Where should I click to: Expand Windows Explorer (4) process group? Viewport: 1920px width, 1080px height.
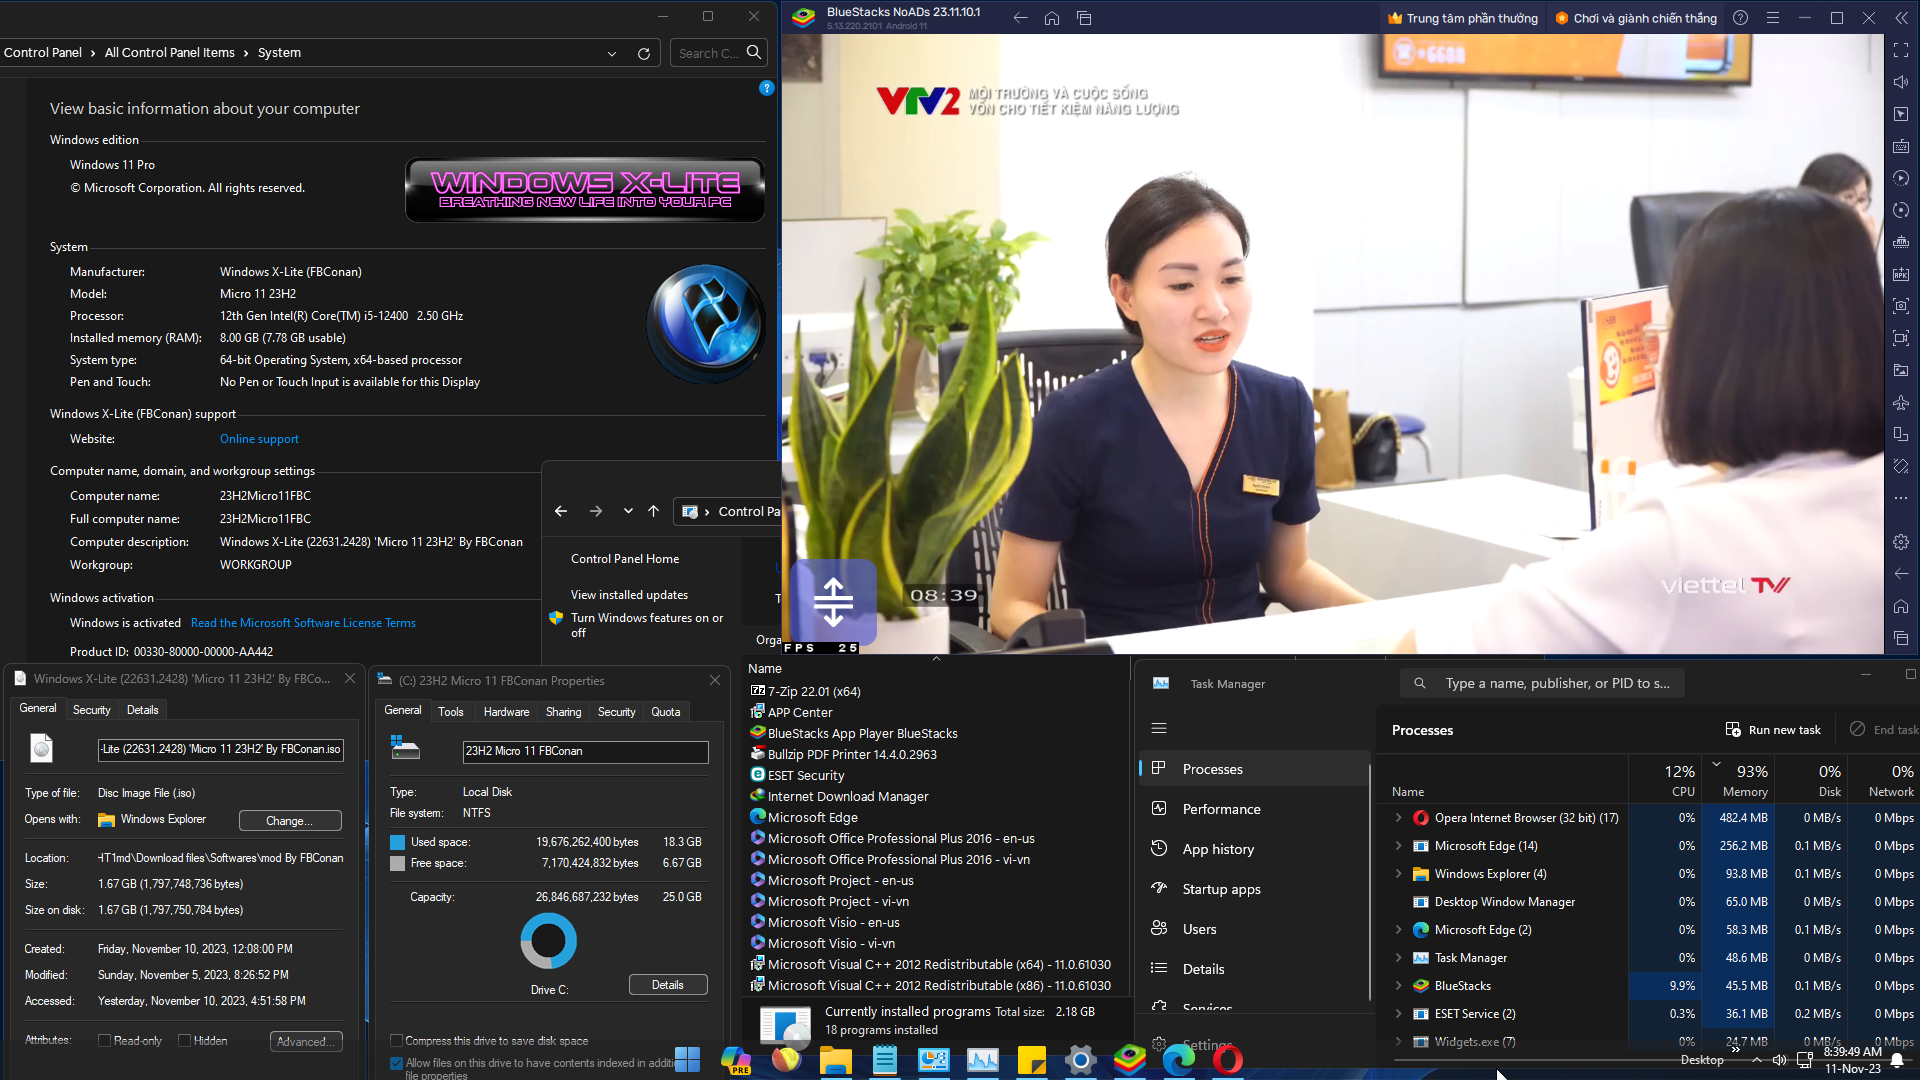point(1399,874)
